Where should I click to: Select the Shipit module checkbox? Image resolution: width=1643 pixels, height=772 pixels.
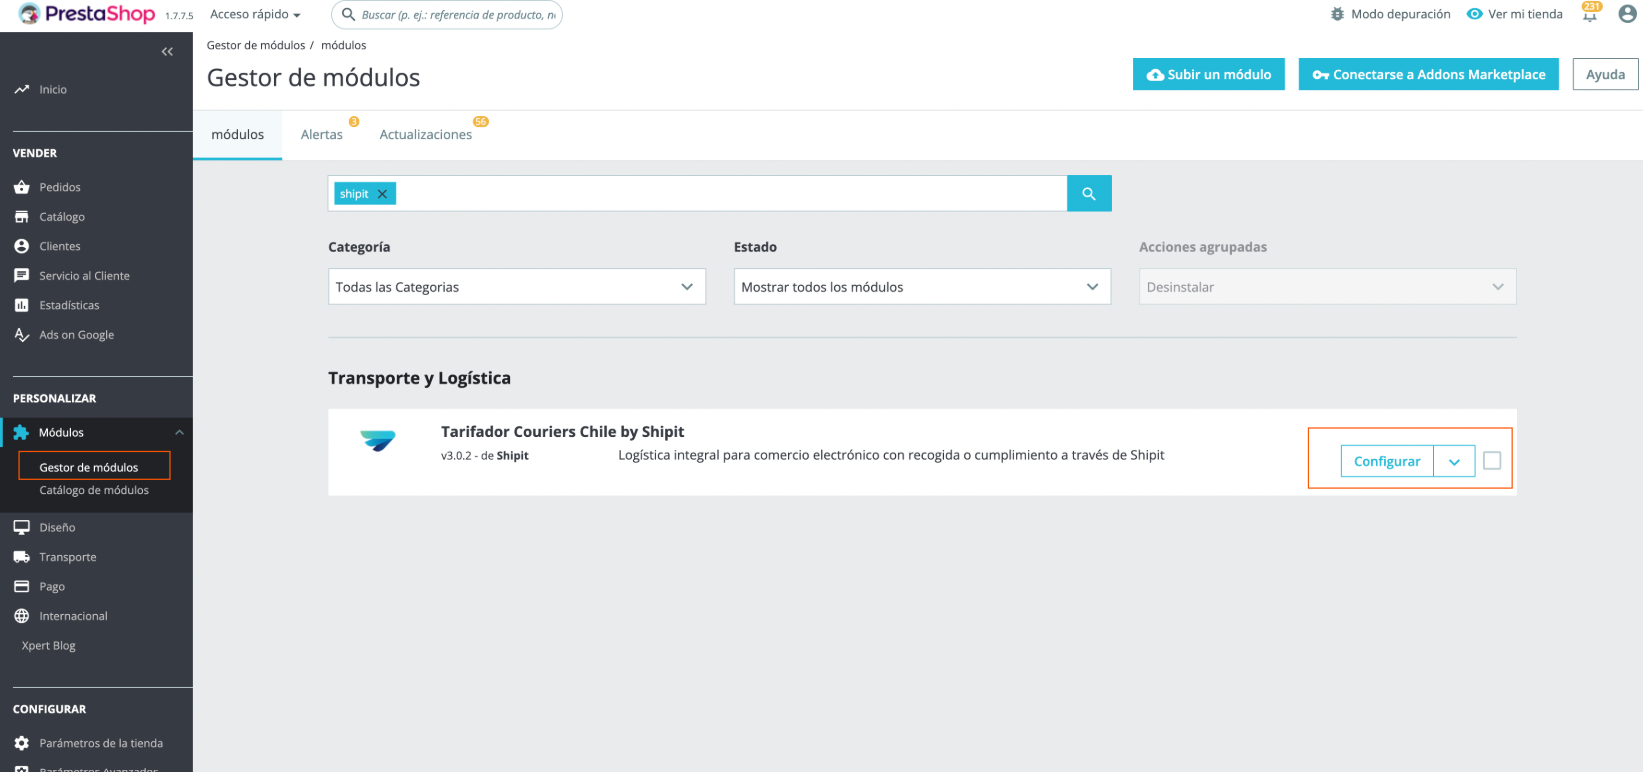click(x=1492, y=461)
